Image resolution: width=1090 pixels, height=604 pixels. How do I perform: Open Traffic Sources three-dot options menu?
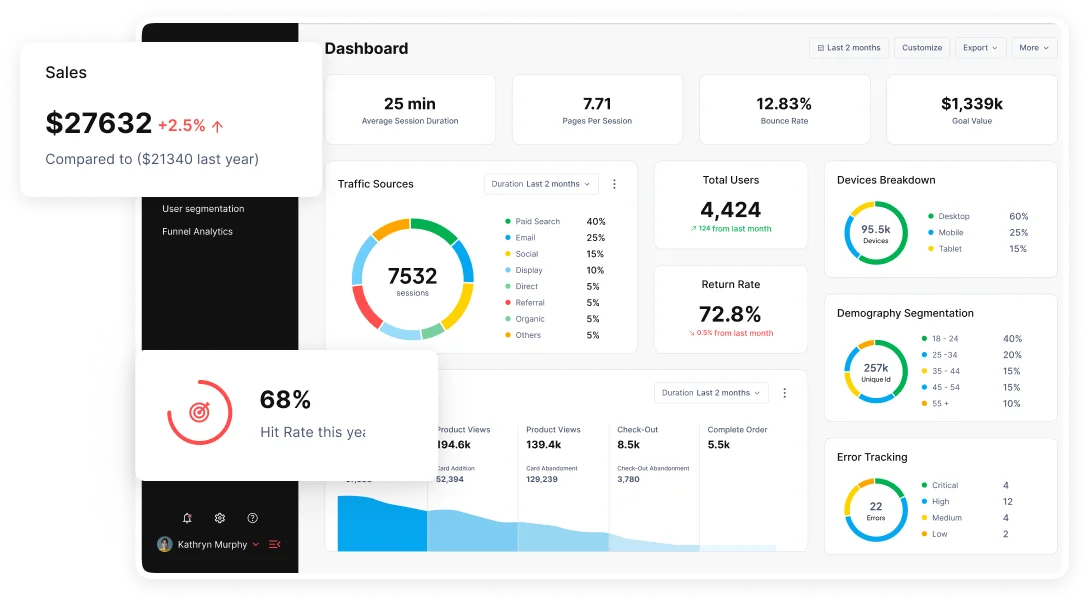tap(614, 184)
